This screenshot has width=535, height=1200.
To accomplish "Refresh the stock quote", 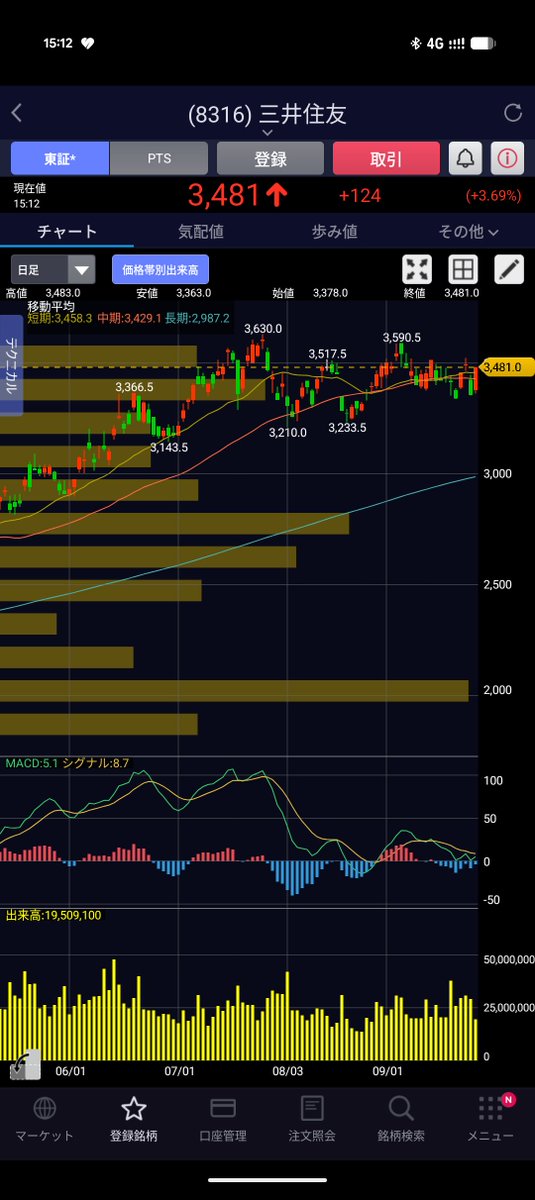I will click(513, 113).
